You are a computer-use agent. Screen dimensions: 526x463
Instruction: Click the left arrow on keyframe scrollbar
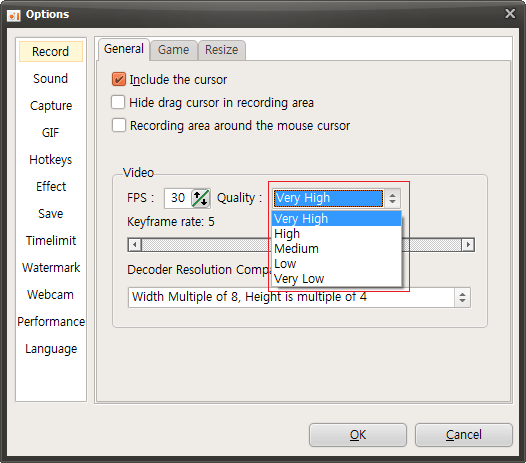pos(135,245)
